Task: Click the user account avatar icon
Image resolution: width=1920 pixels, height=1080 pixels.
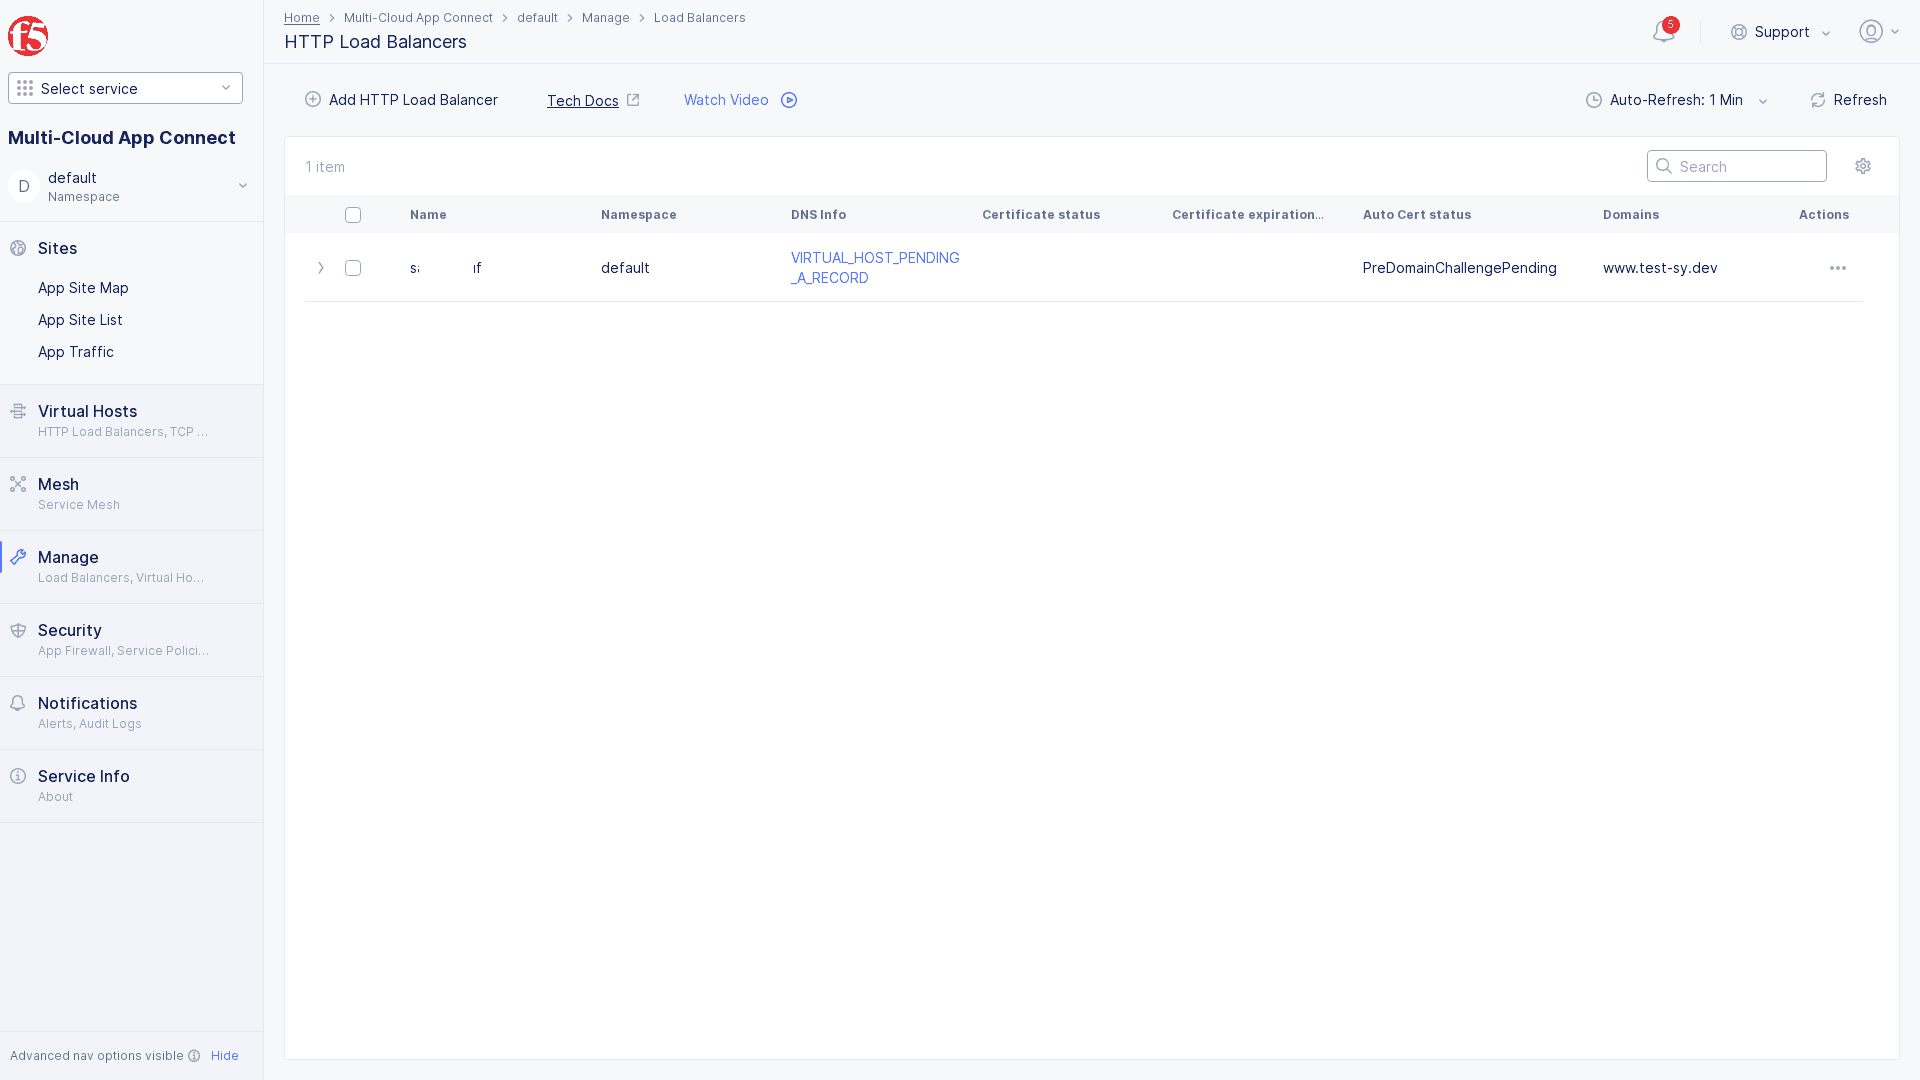Action: pyautogui.click(x=1871, y=32)
